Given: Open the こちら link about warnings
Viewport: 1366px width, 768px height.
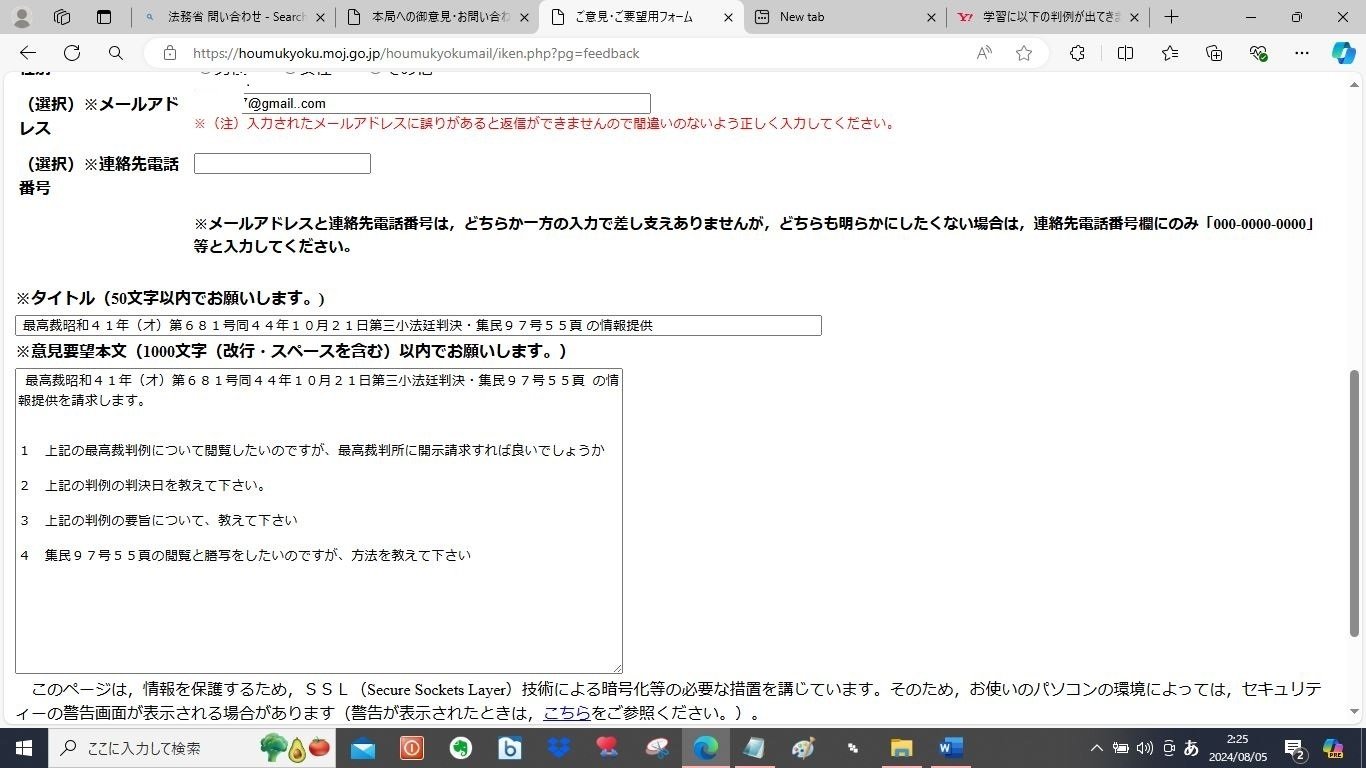Looking at the screenshot, I should tap(567, 713).
